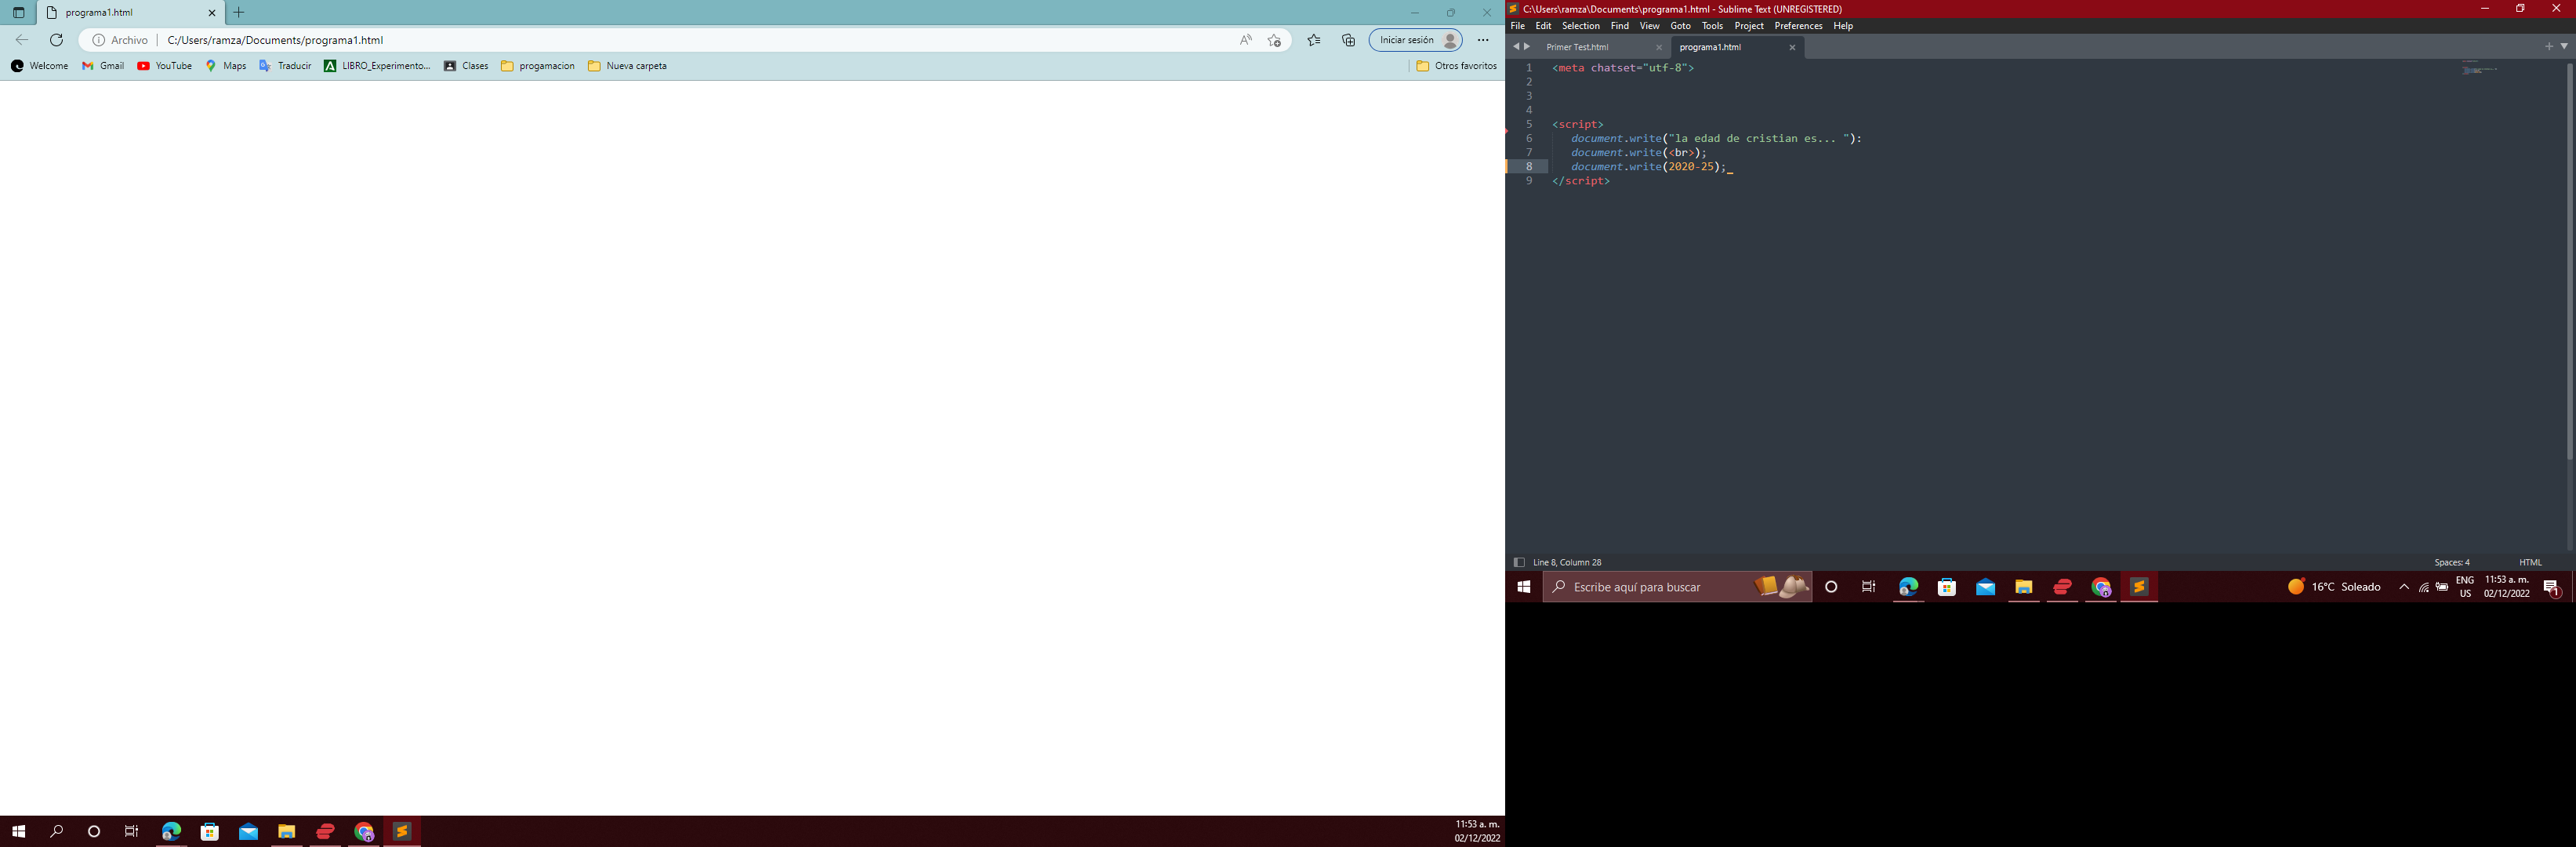Open the Edit menu in Sublime Text
2576x847 pixels.
pos(1543,26)
